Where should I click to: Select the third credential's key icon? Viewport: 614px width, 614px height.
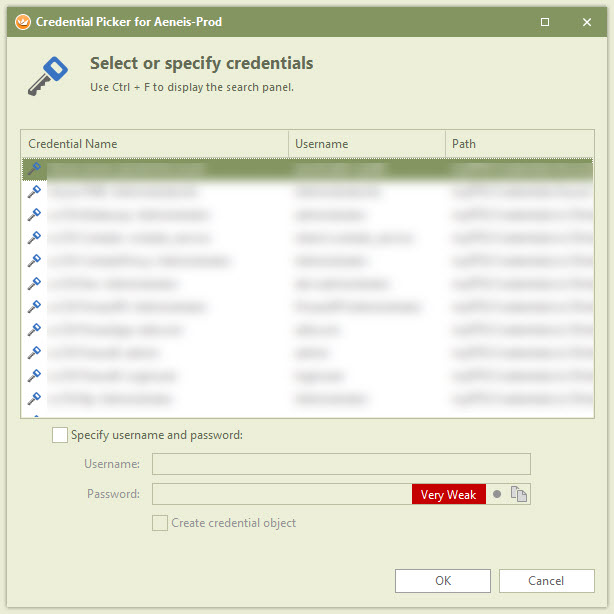[34, 215]
